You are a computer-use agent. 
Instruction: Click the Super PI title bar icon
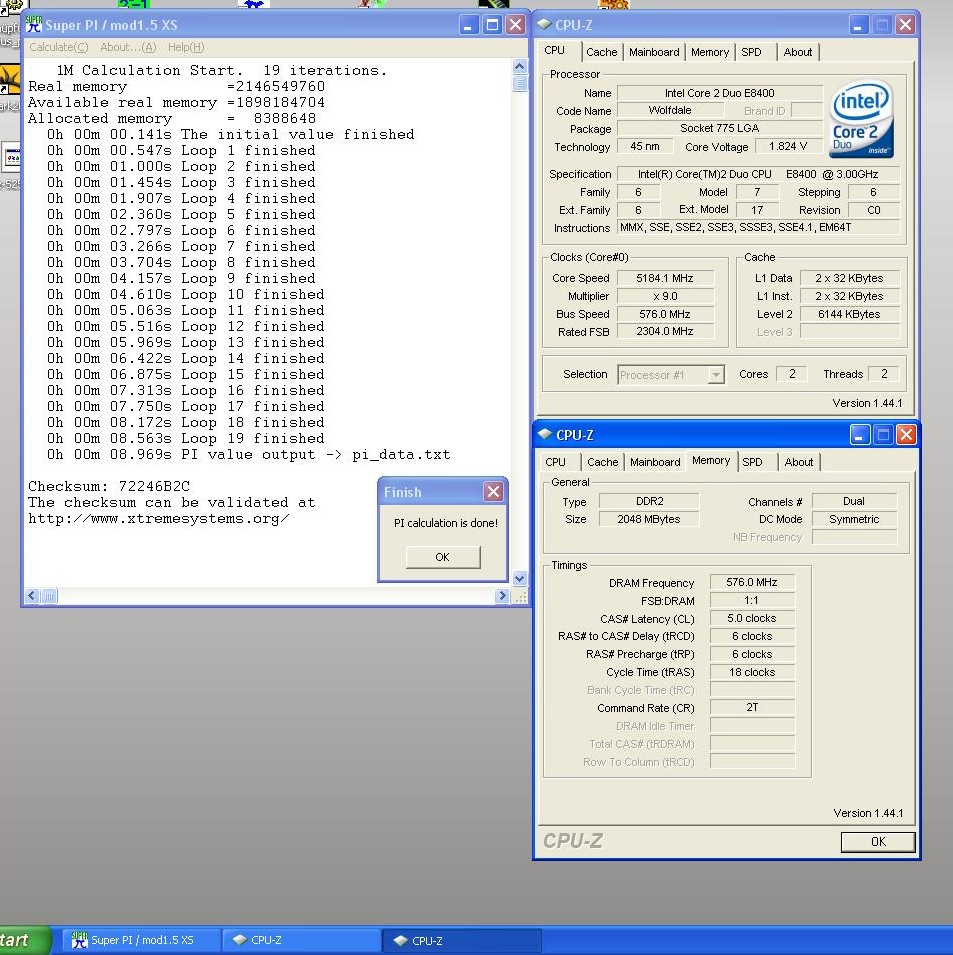[x=33, y=25]
